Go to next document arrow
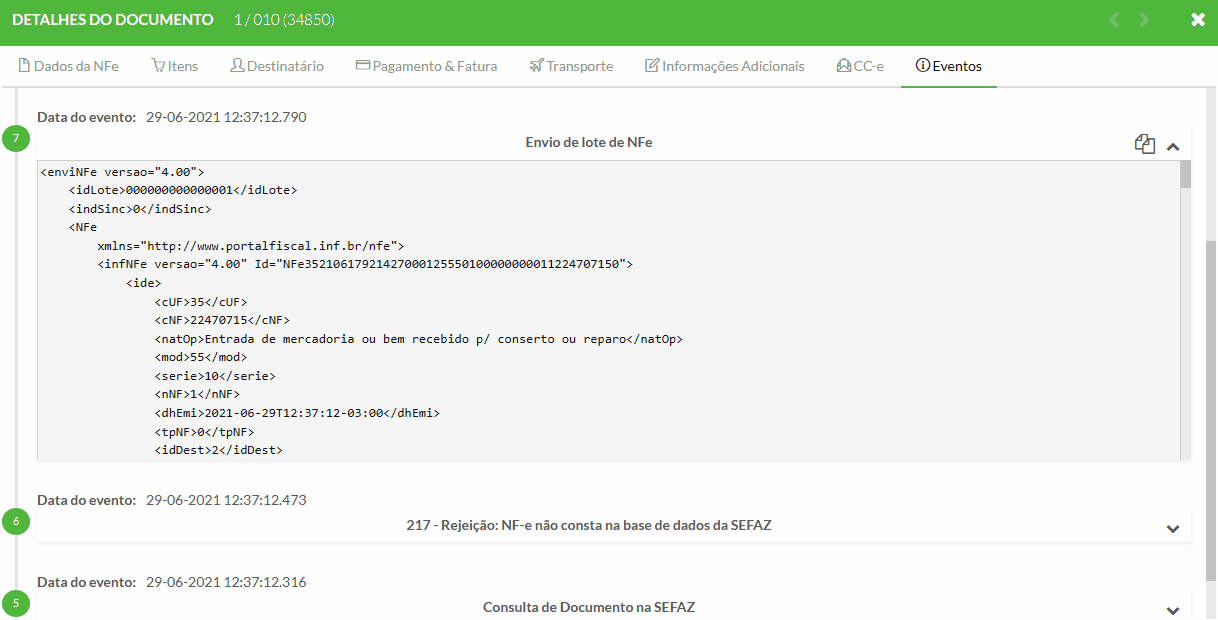This screenshot has height=620, width=1218. (x=1145, y=20)
